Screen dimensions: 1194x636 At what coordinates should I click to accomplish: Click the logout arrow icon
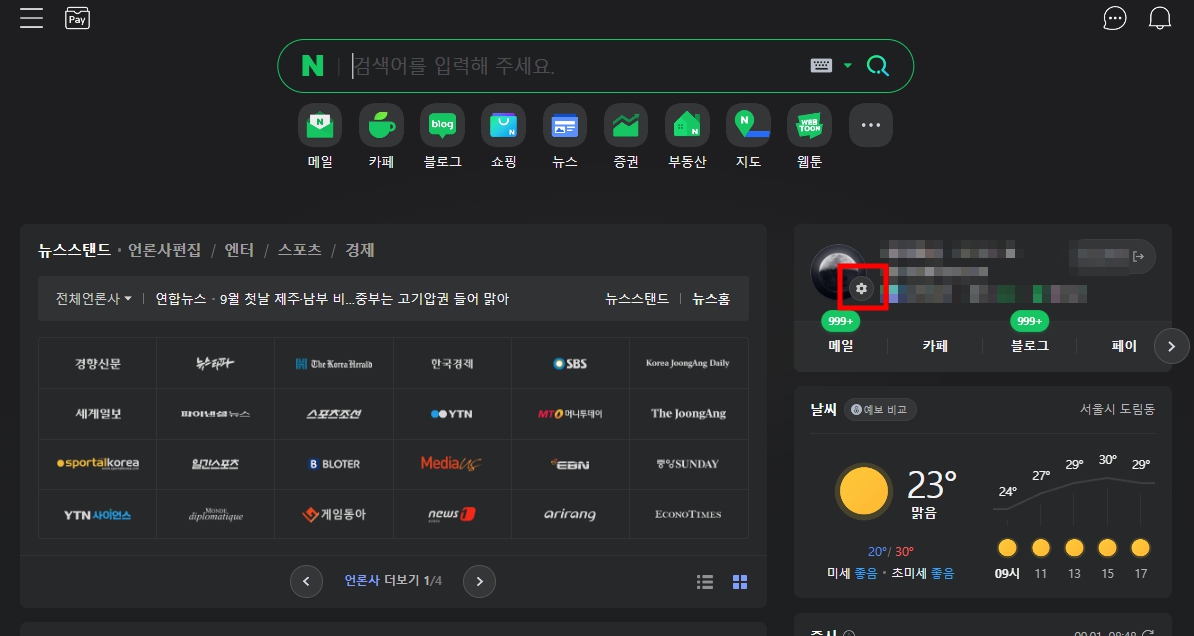[1139, 257]
